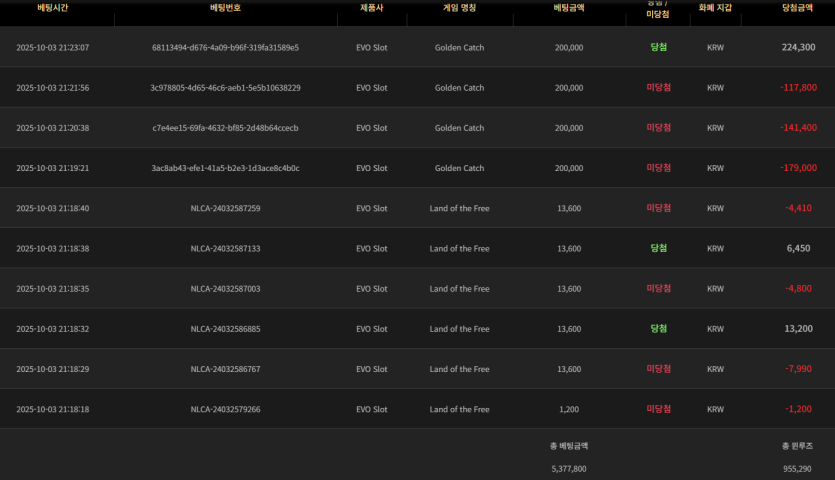The width and height of the screenshot is (835, 480).
Task: Click win amount 6,450
Action: coord(798,248)
